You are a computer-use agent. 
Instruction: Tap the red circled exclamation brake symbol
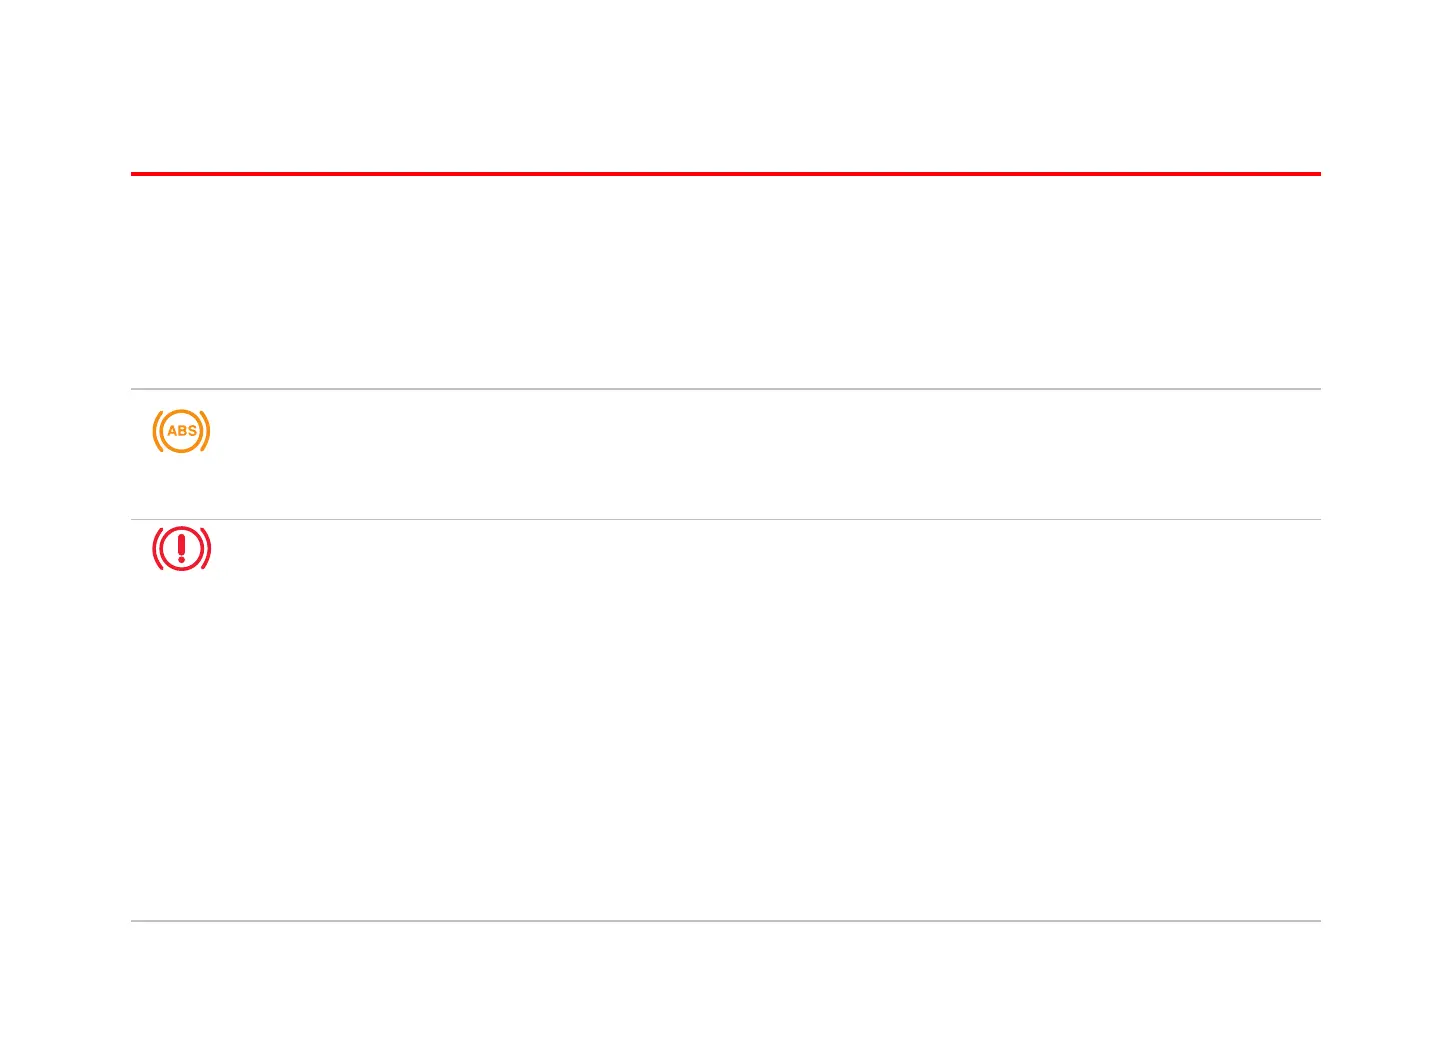click(x=181, y=548)
